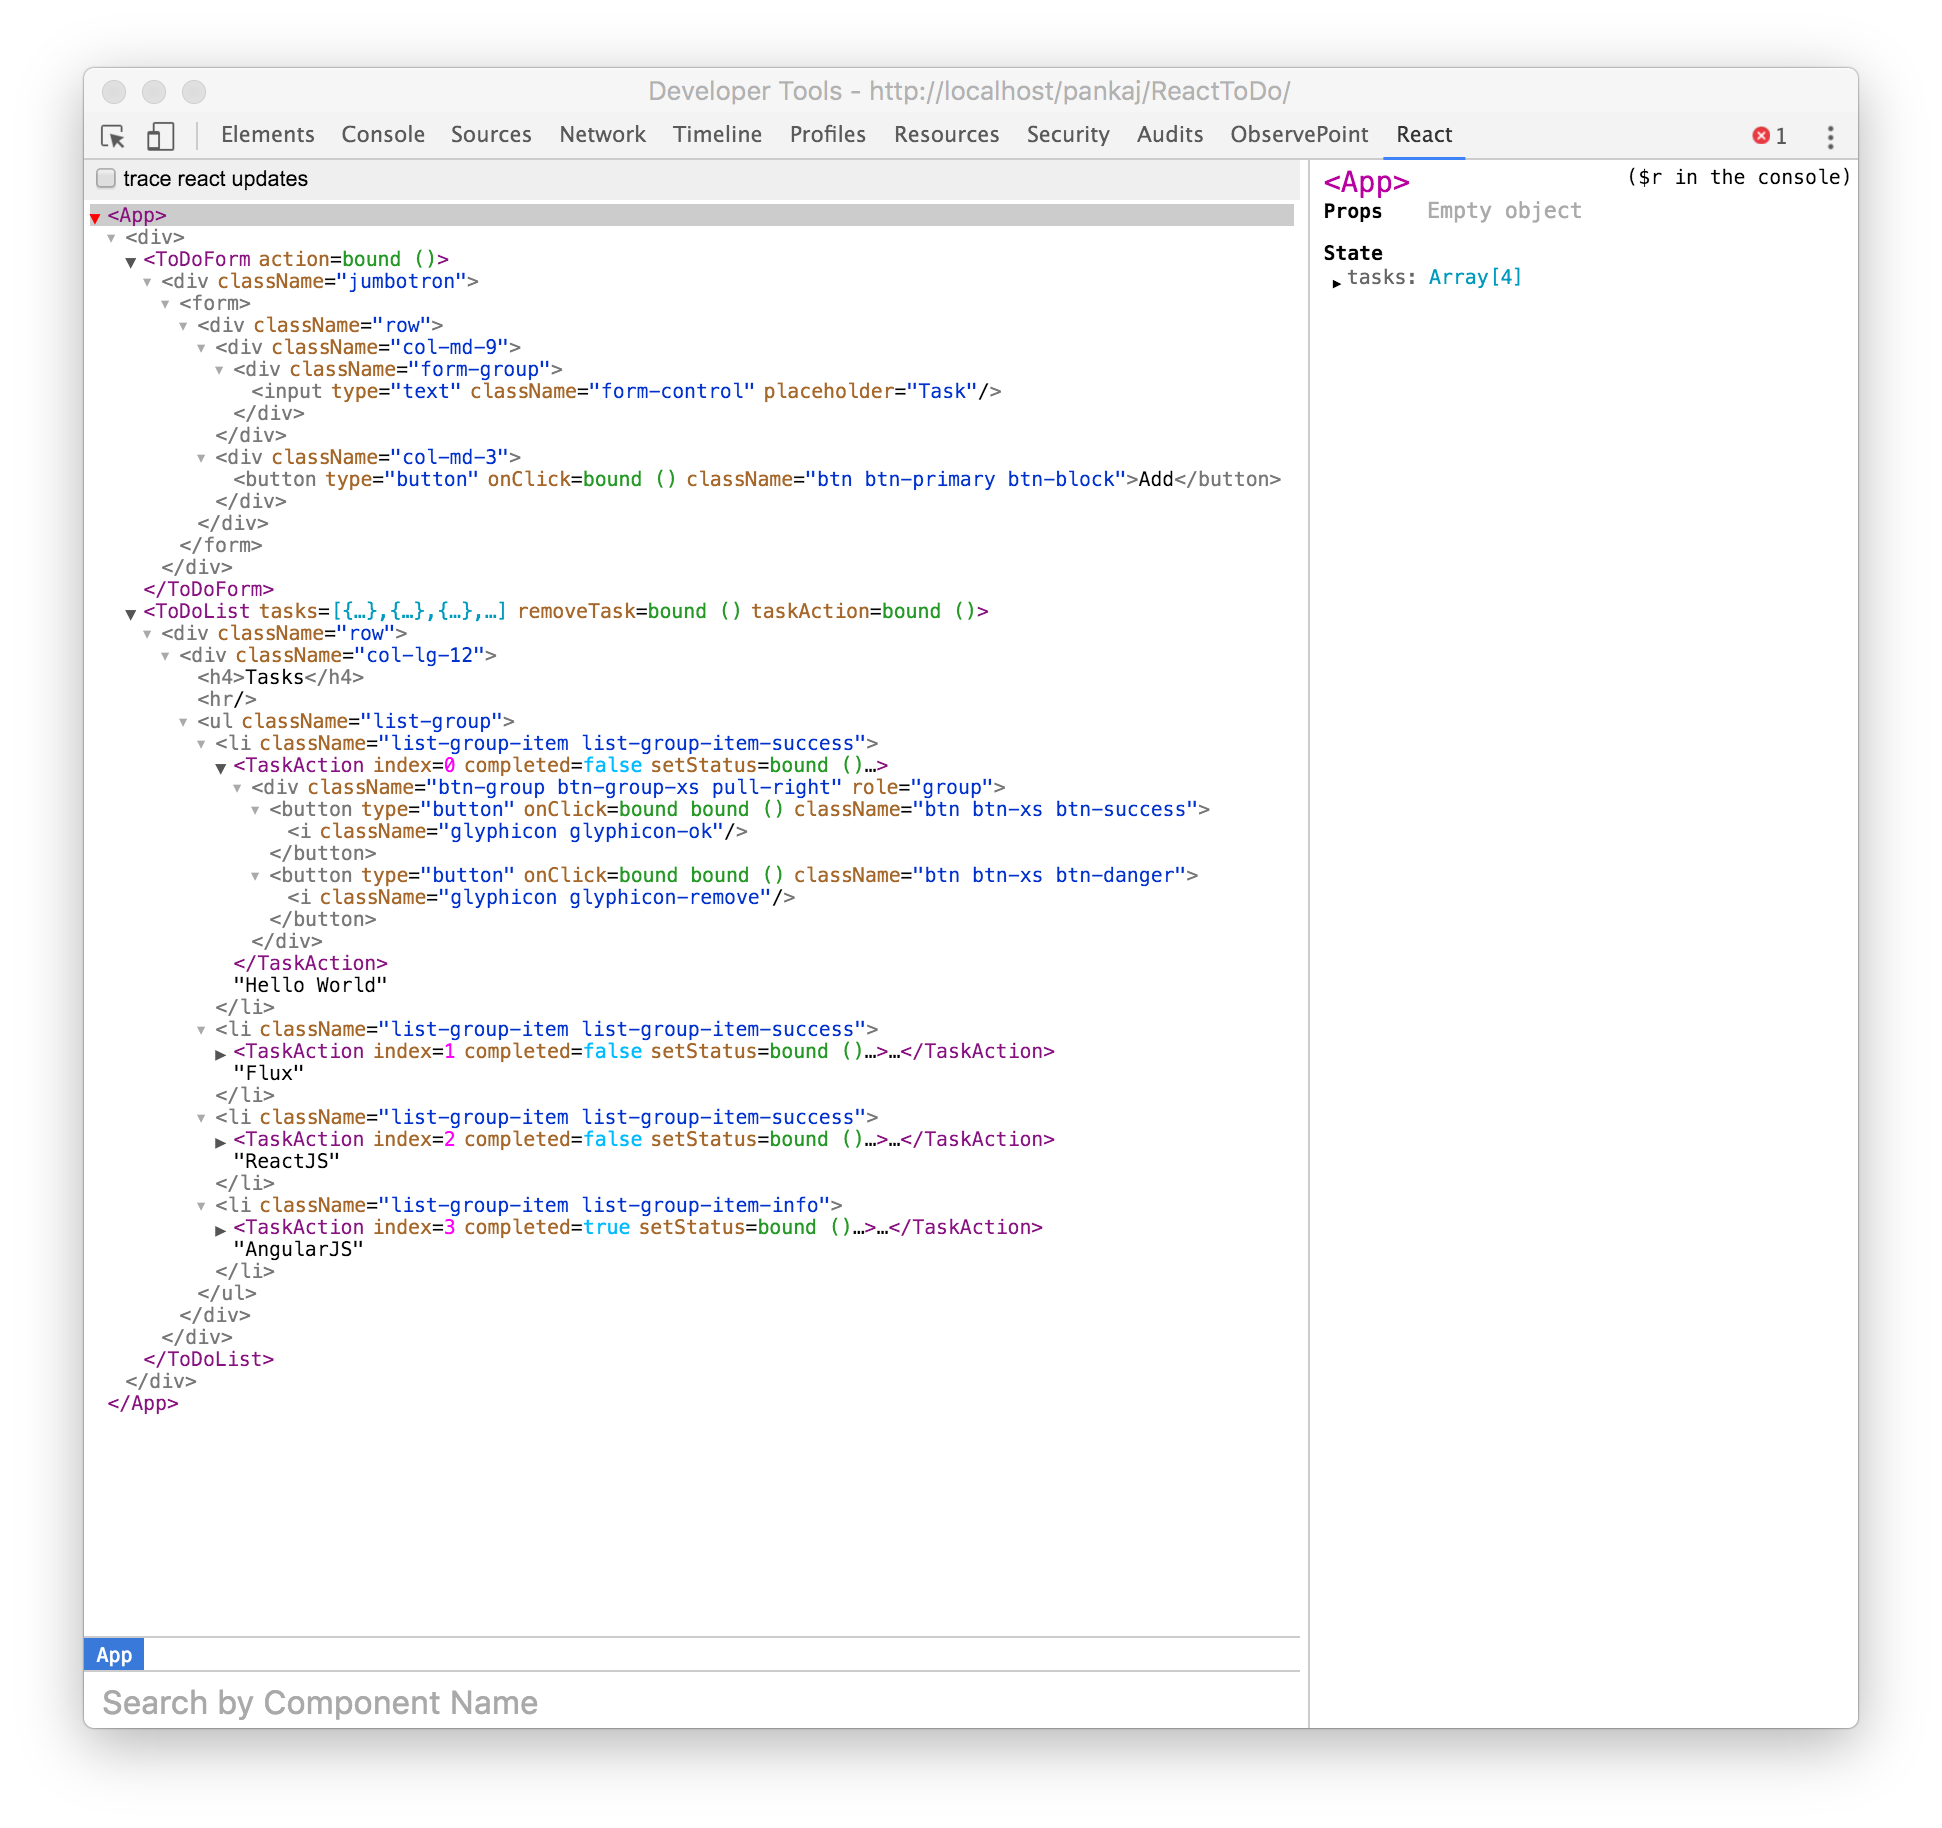Collapse the TaskAction index=0 arrow
This screenshot has height=1828, width=1942.
tap(220, 767)
